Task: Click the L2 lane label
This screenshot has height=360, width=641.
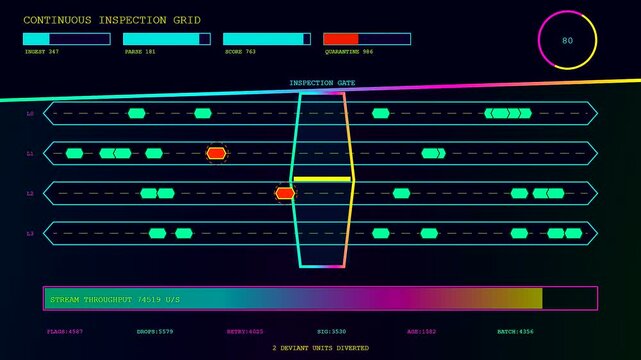Action: [30, 193]
